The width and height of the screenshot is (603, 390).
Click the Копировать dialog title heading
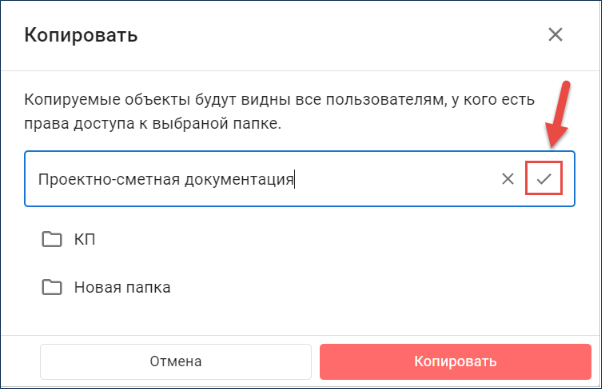coord(81,35)
